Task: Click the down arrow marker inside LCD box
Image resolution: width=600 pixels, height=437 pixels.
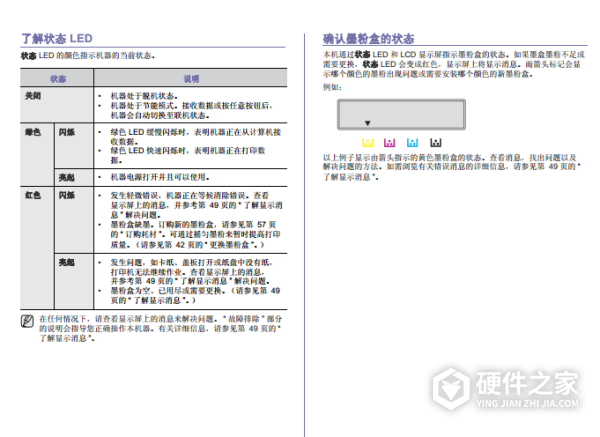Action: (367, 123)
